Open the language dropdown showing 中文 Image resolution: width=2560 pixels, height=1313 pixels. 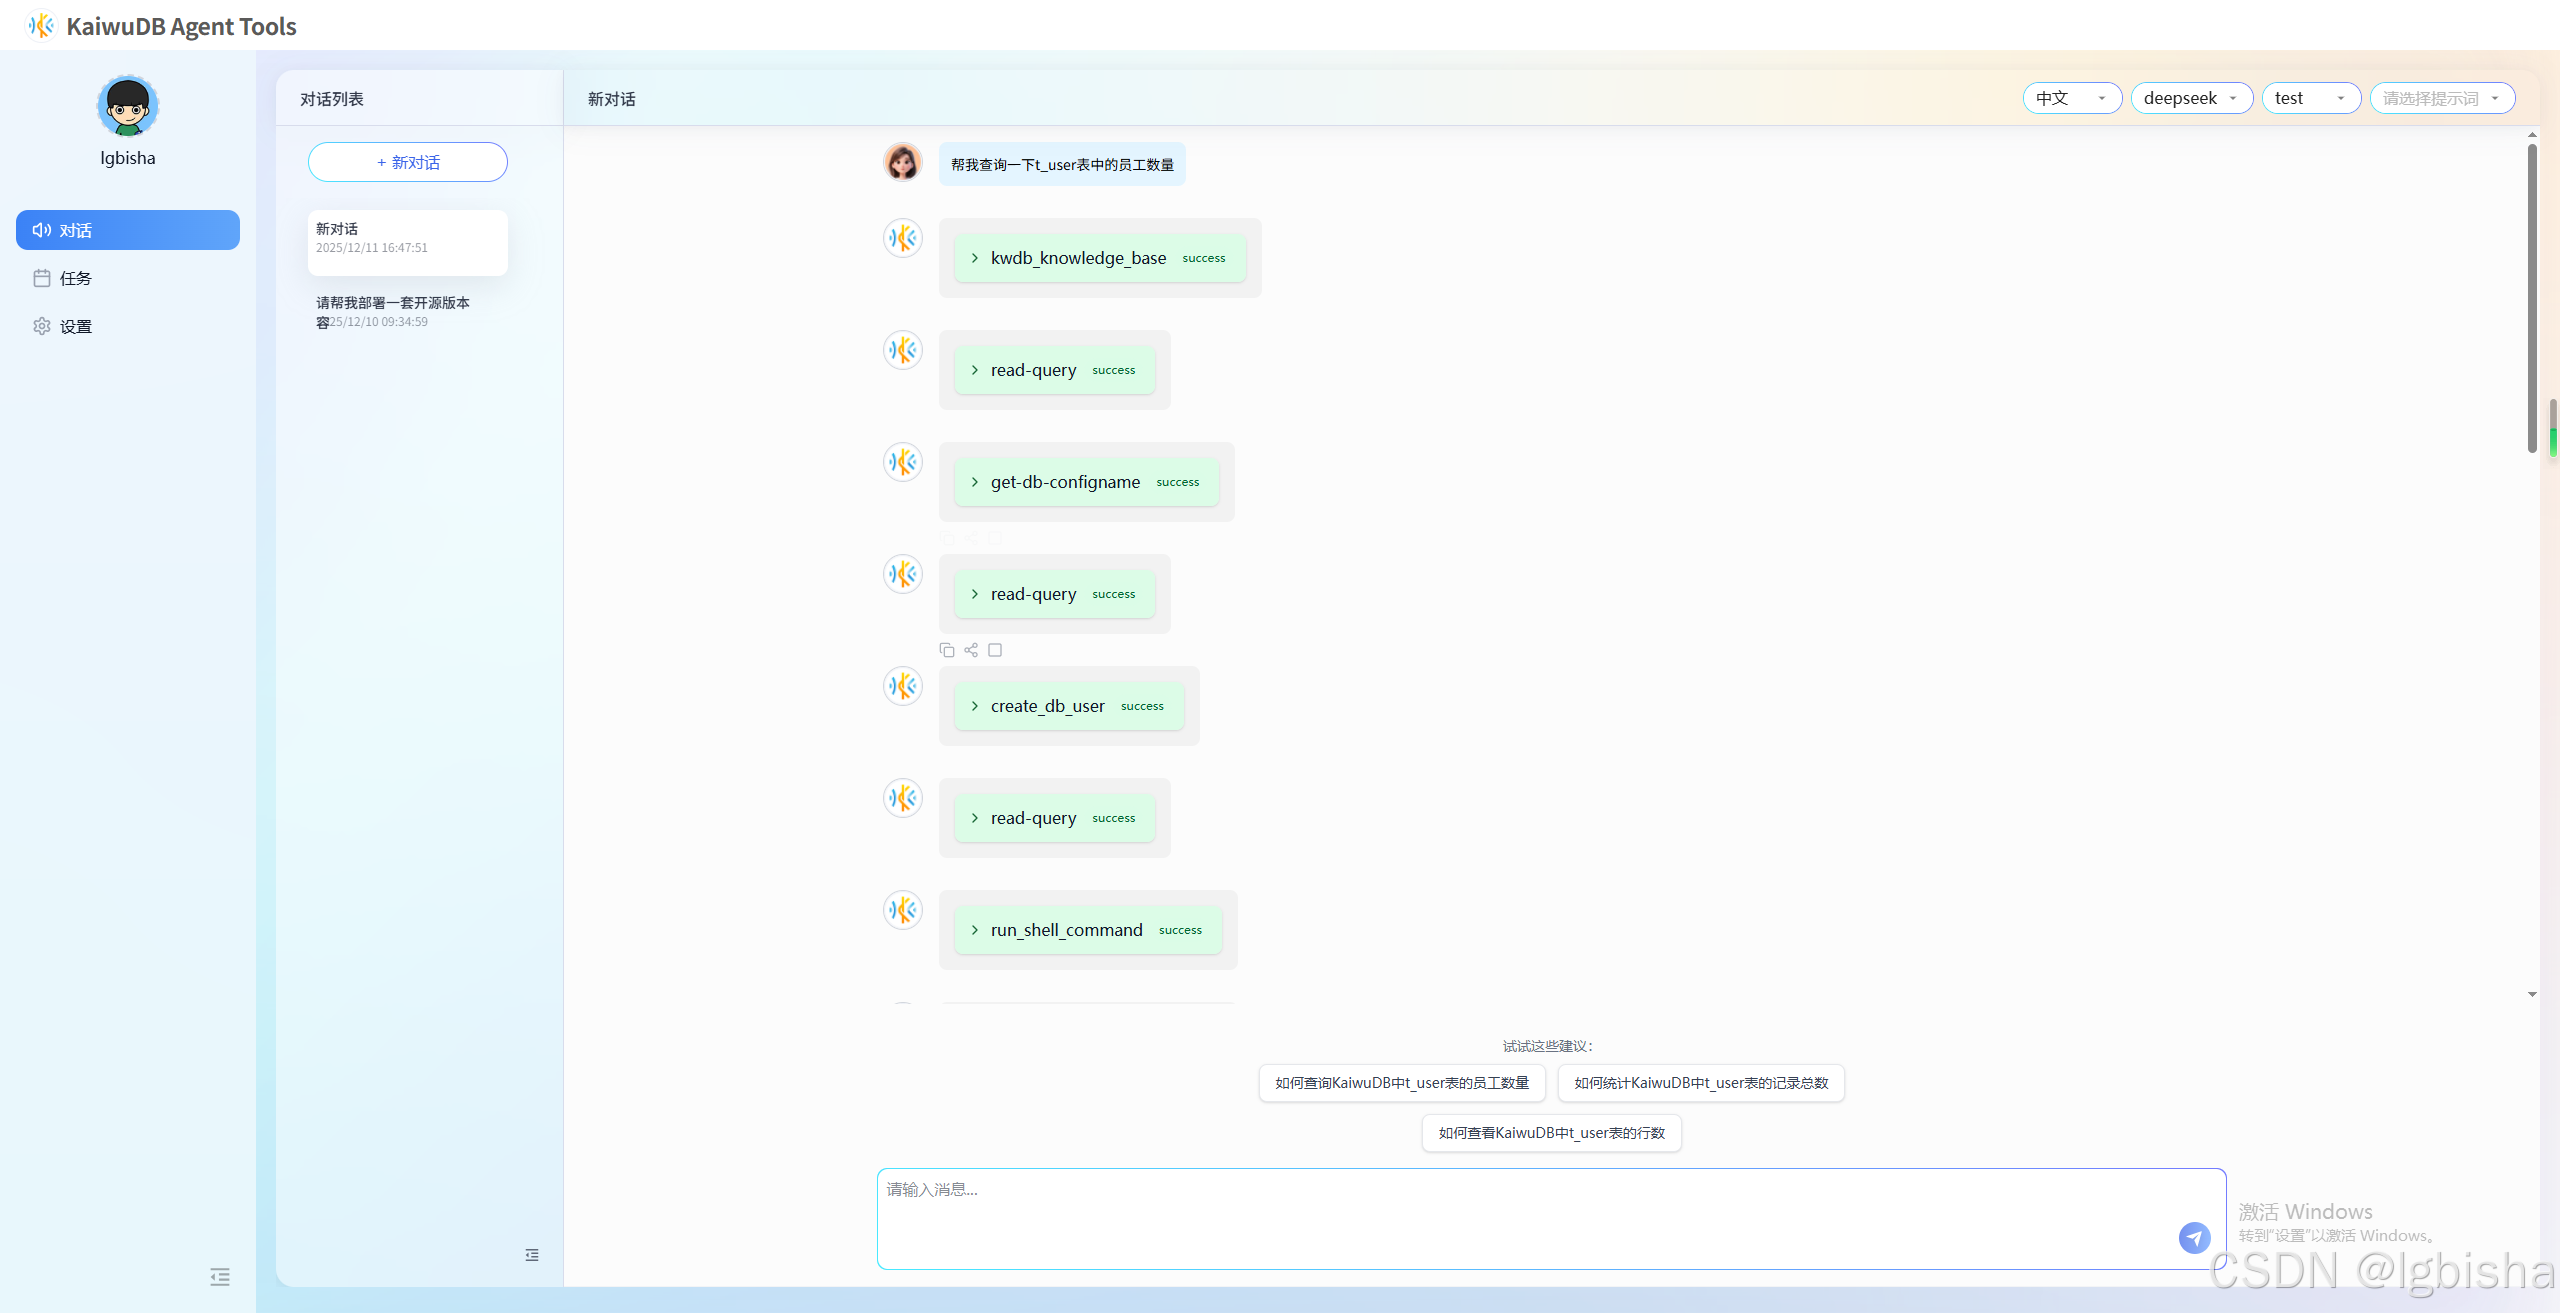pyautogui.click(x=2071, y=98)
